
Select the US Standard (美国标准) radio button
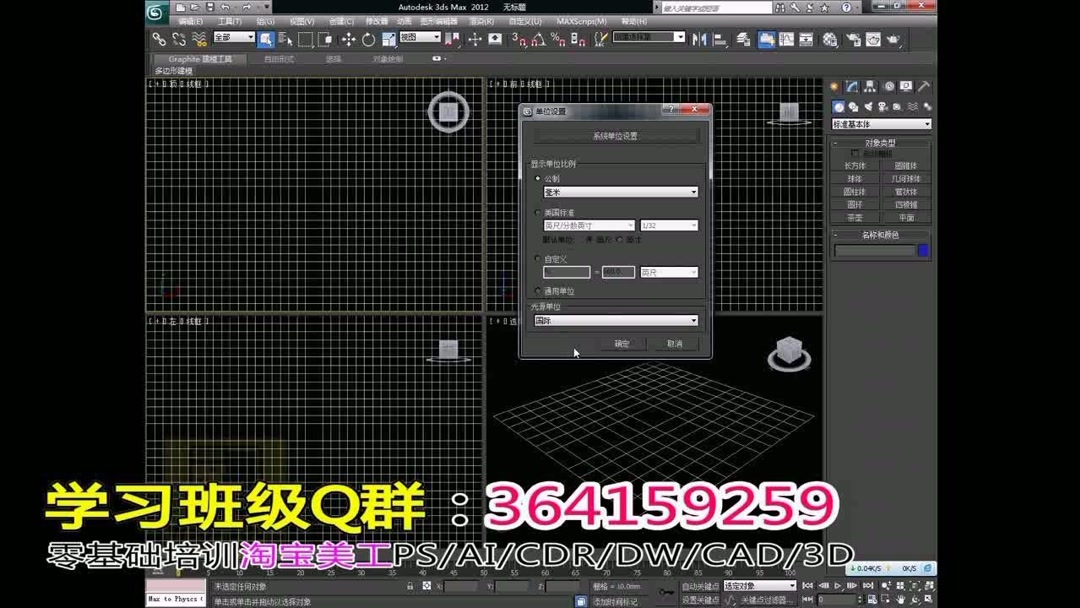[536, 212]
